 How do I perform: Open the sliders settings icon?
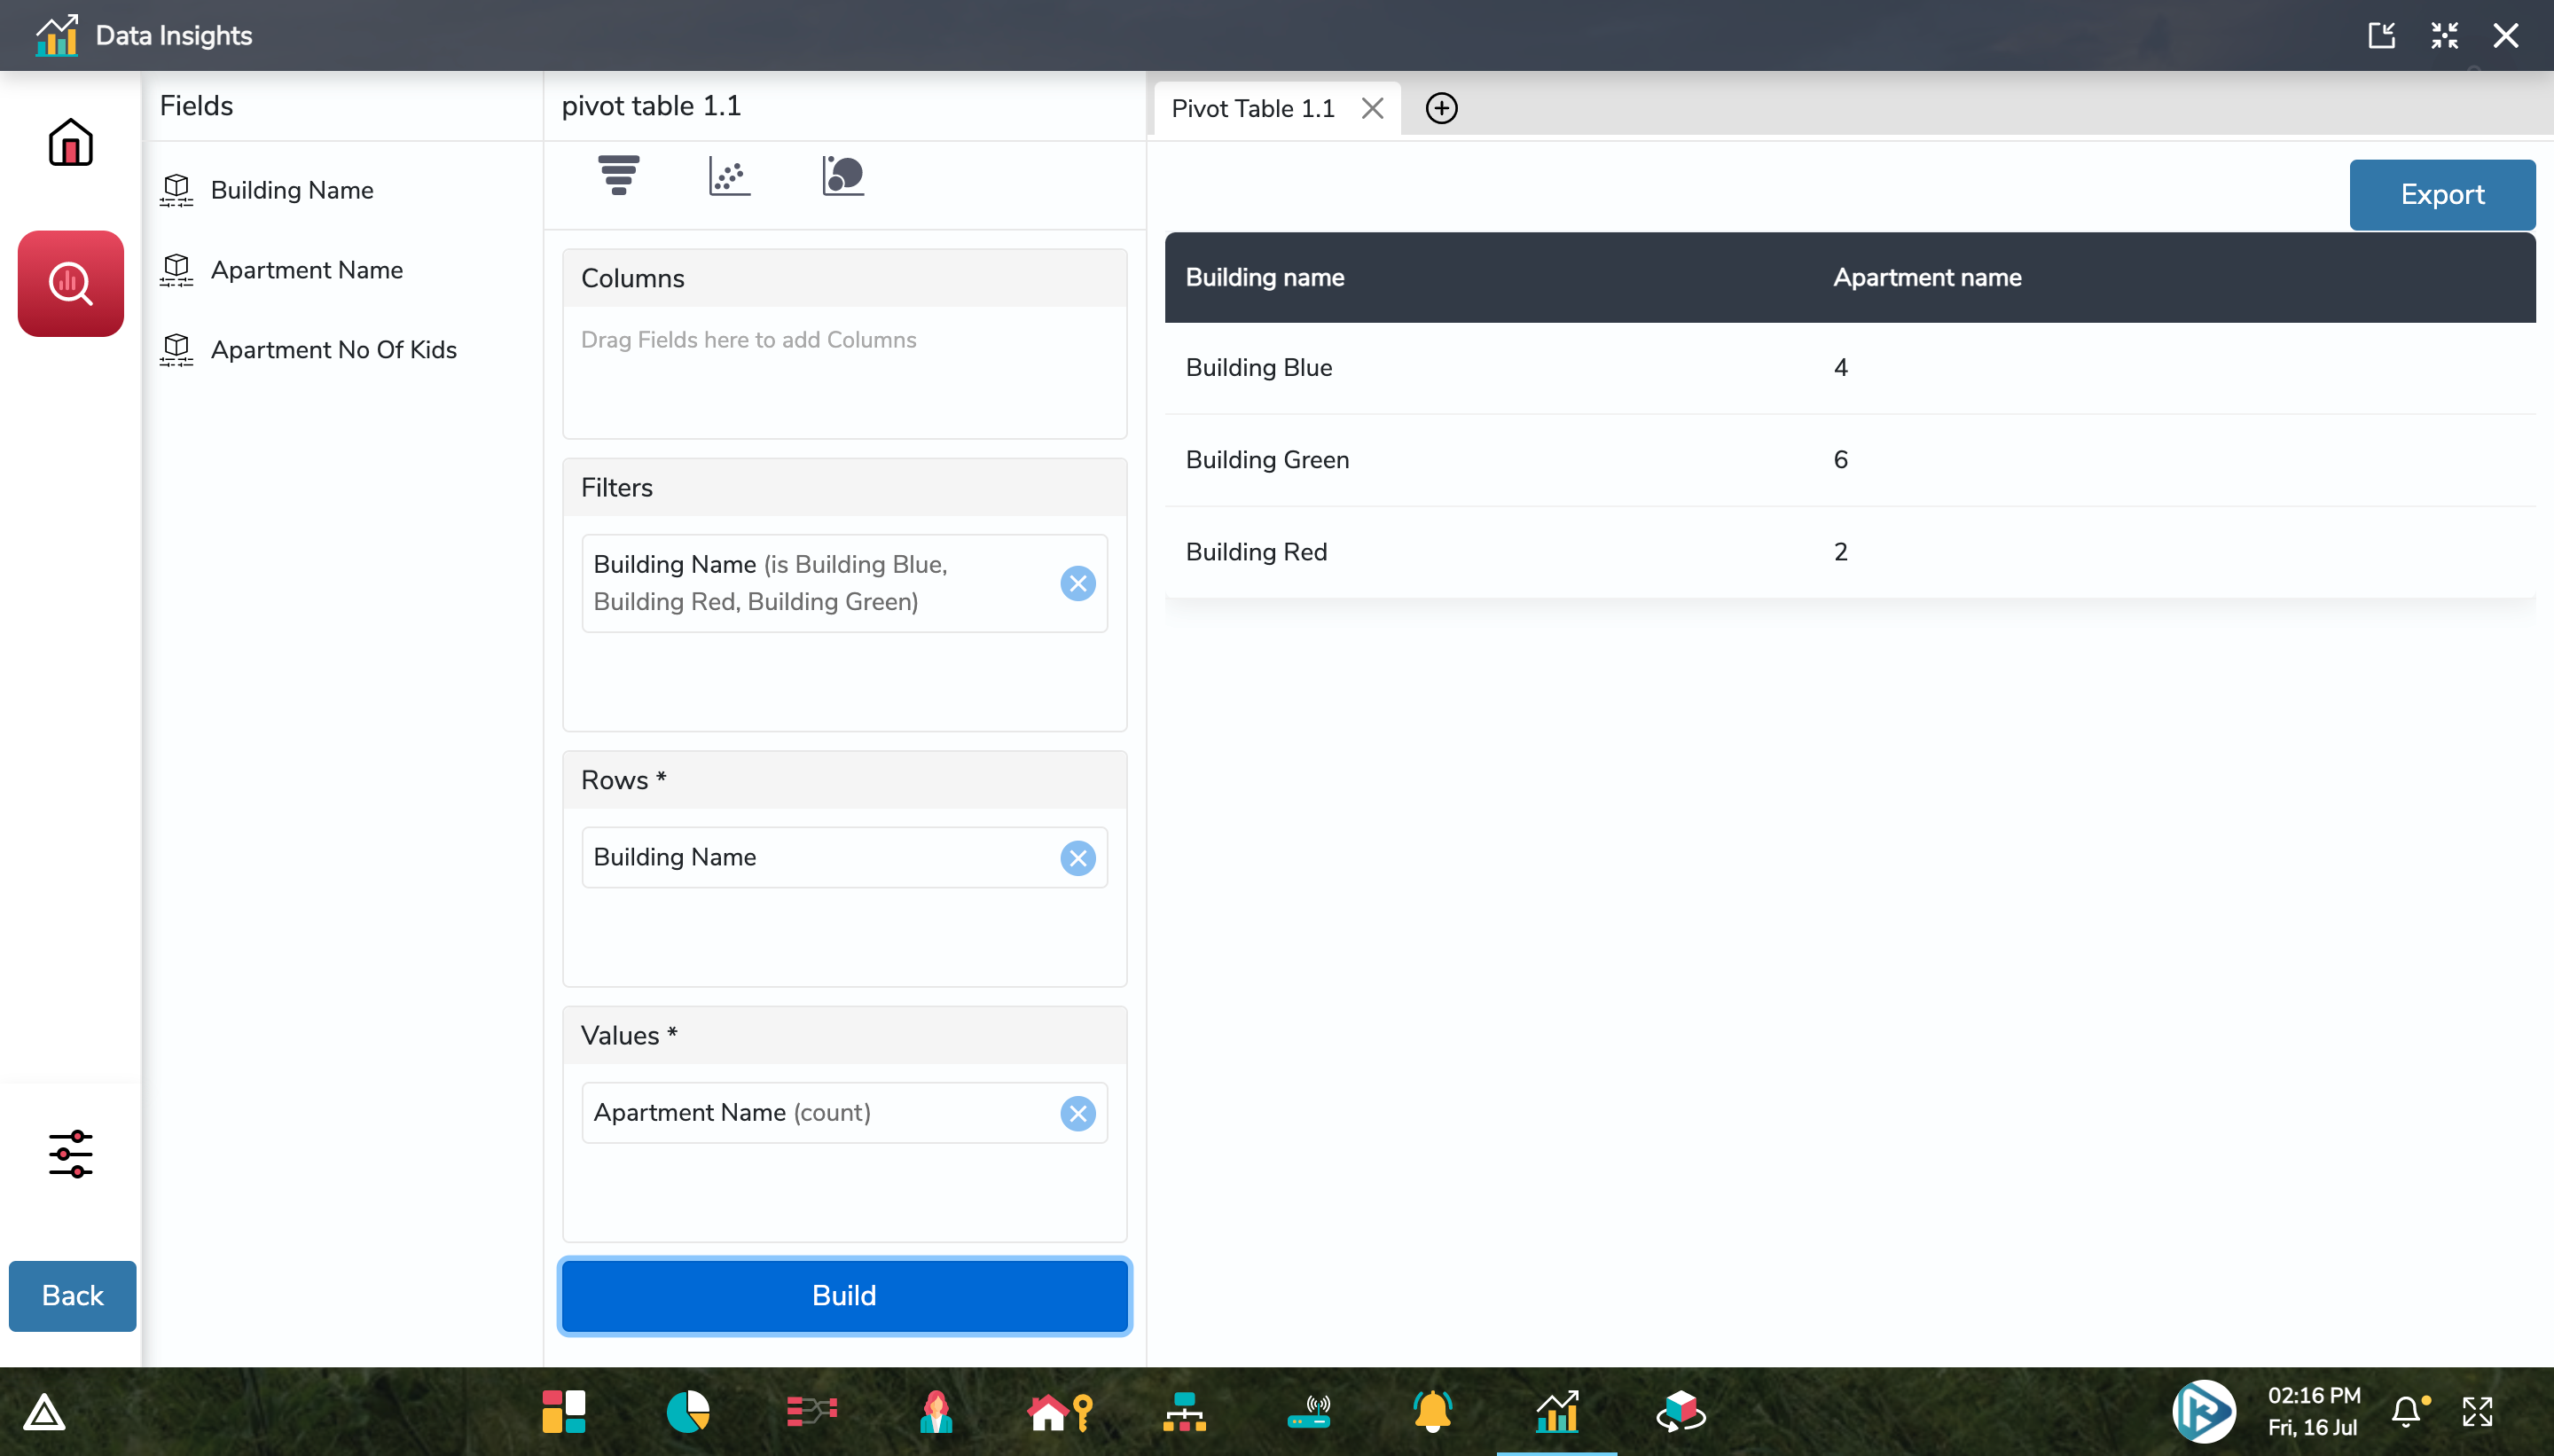click(x=70, y=1154)
